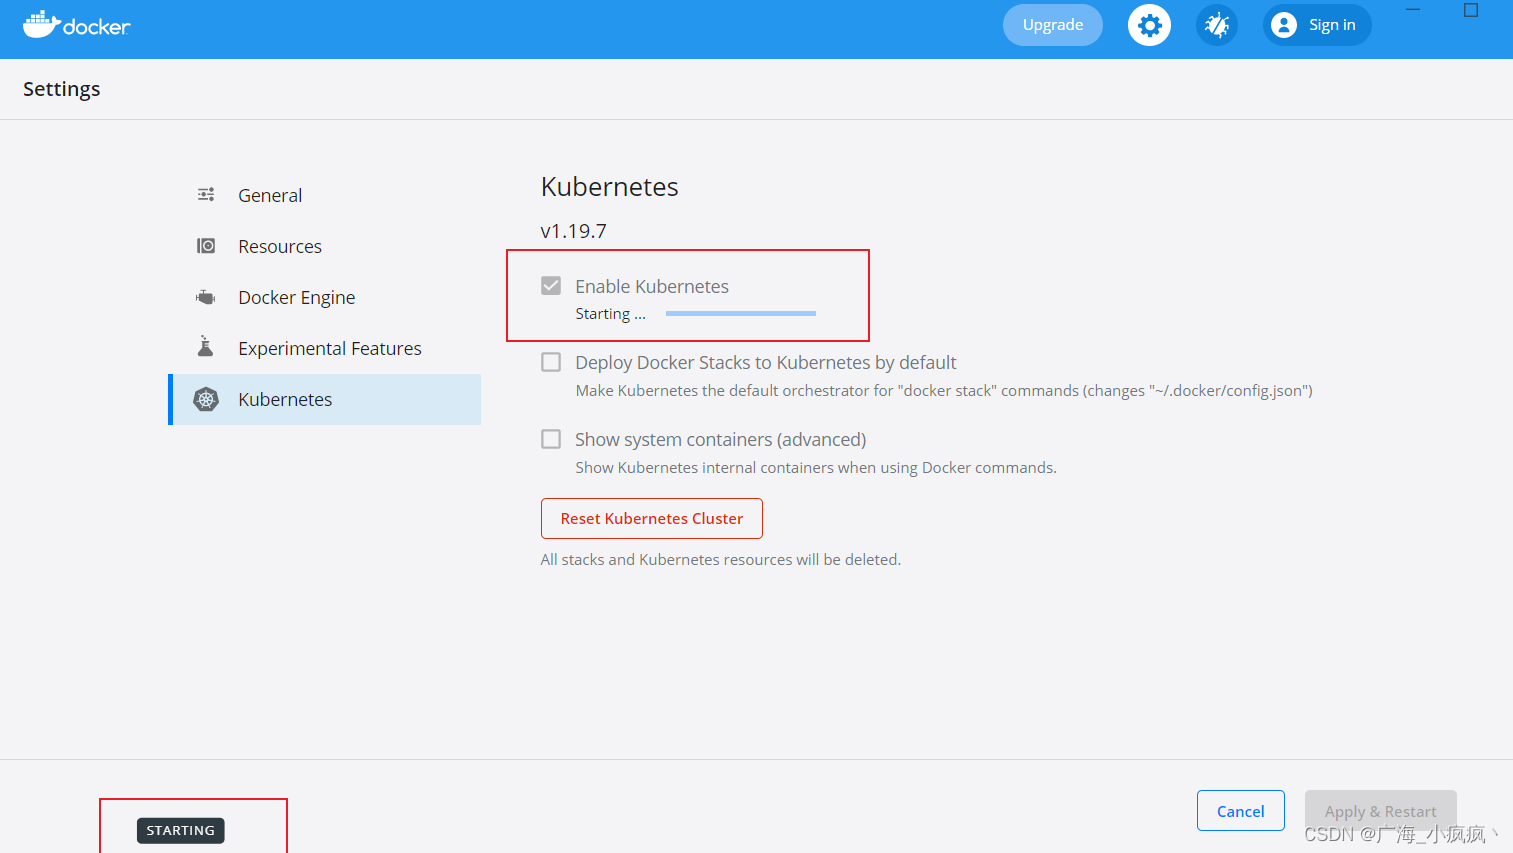The image size is (1513, 853).
Task: Toggle the Enable Kubernetes checkbox
Action: [551, 286]
